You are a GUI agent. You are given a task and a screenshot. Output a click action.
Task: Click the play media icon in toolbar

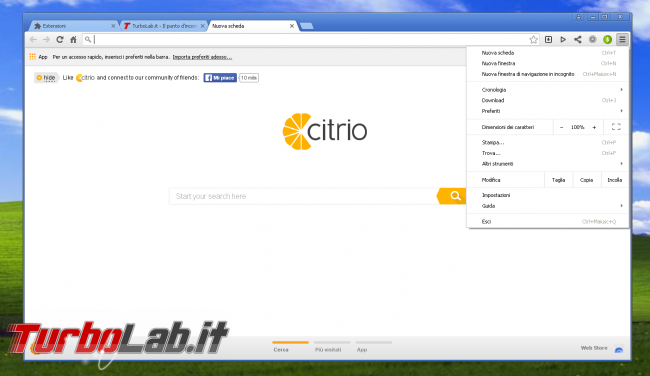coord(563,39)
